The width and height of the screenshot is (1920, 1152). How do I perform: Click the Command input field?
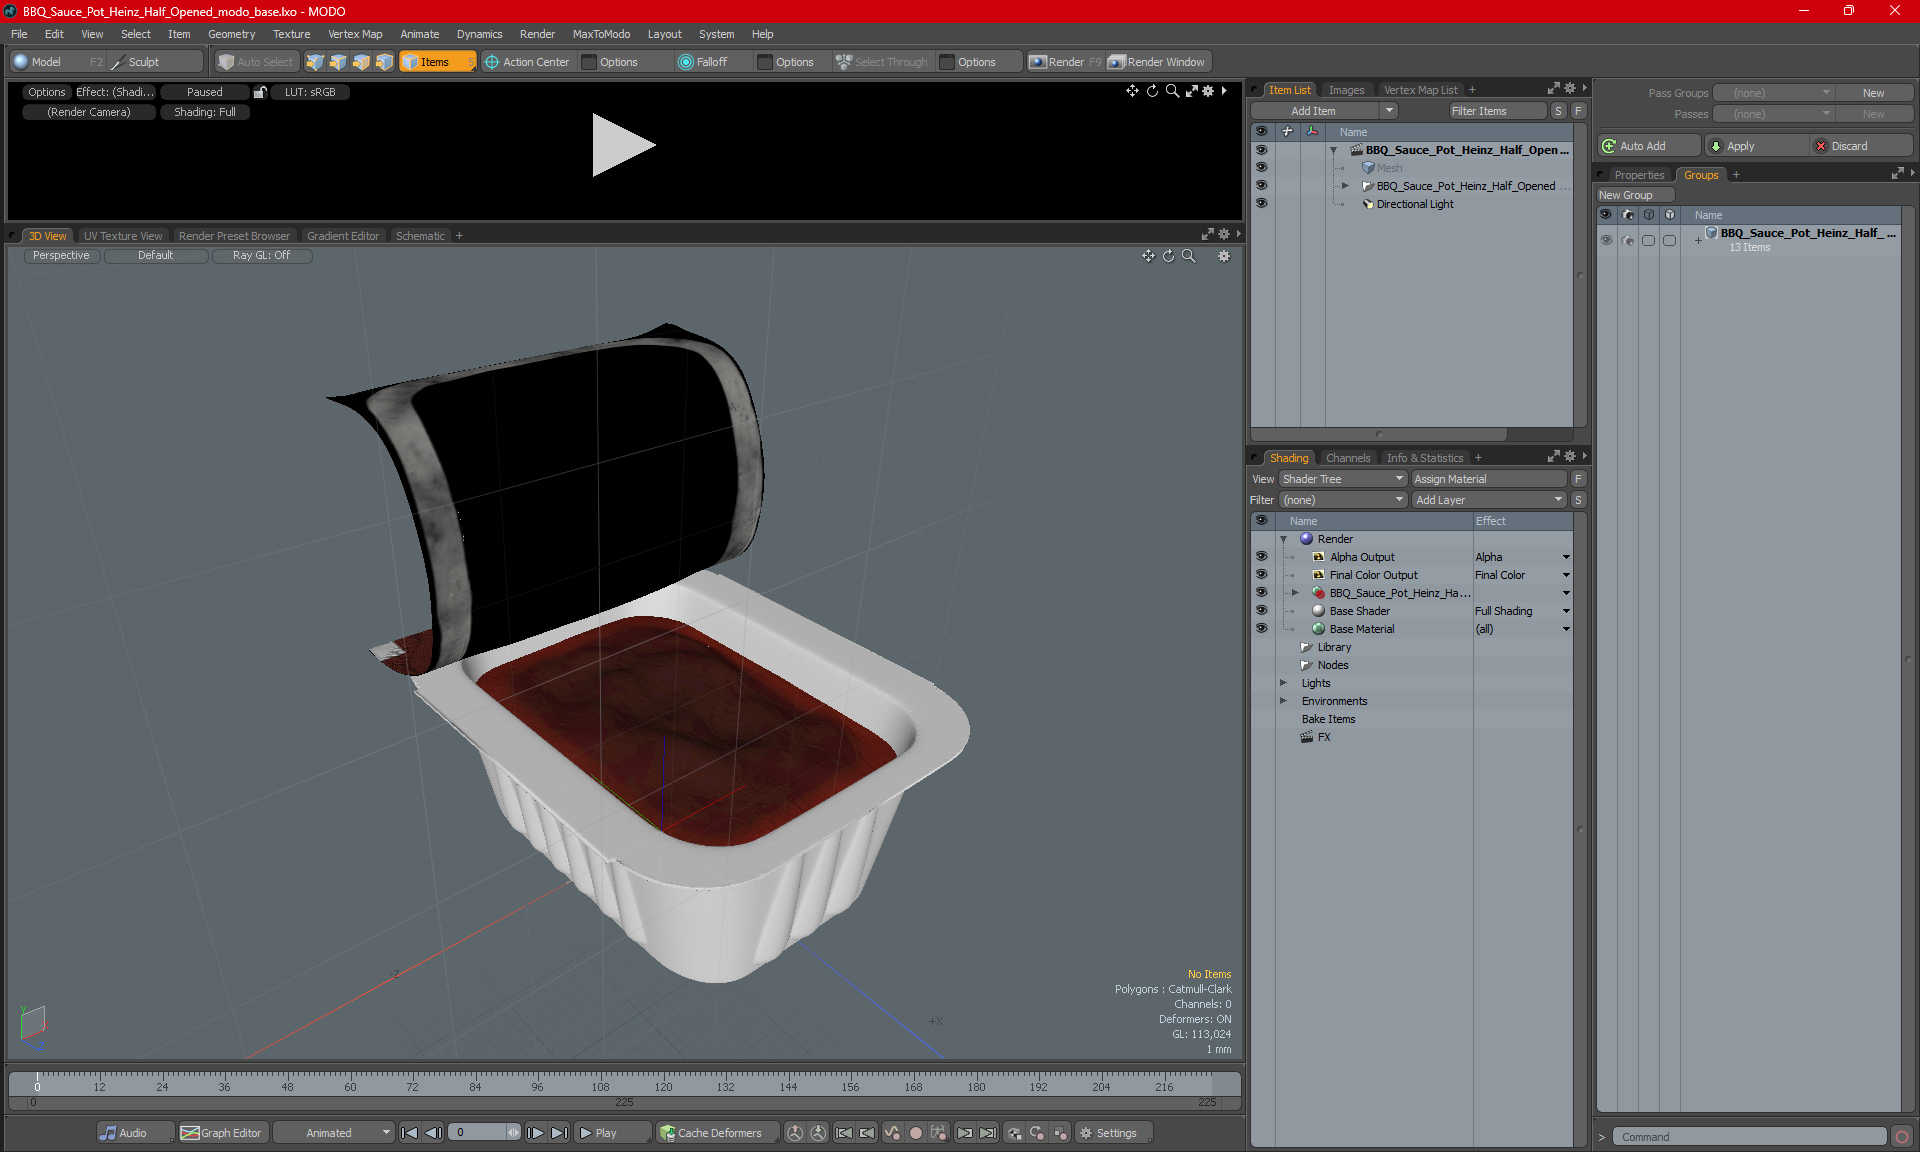pos(1750,1137)
